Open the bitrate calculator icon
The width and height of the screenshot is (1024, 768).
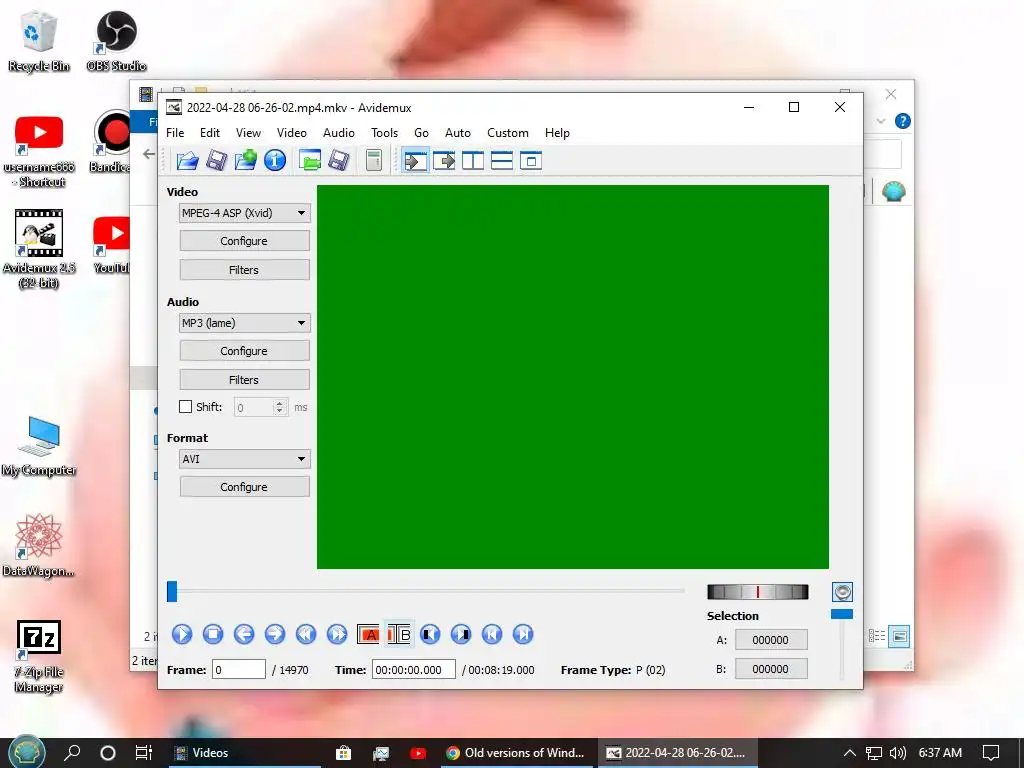click(x=374, y=160)
